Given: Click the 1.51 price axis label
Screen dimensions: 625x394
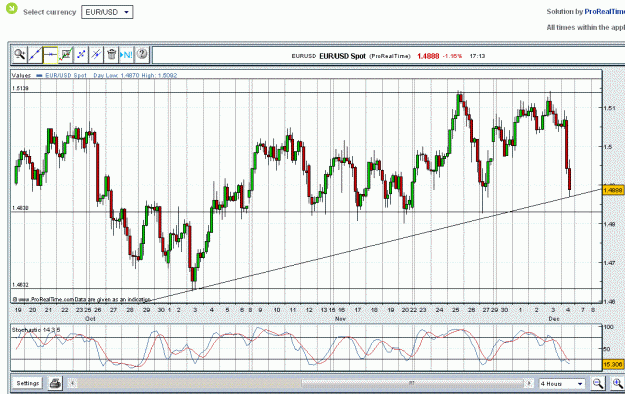Looking at the screenshot, I should (609, 108).
